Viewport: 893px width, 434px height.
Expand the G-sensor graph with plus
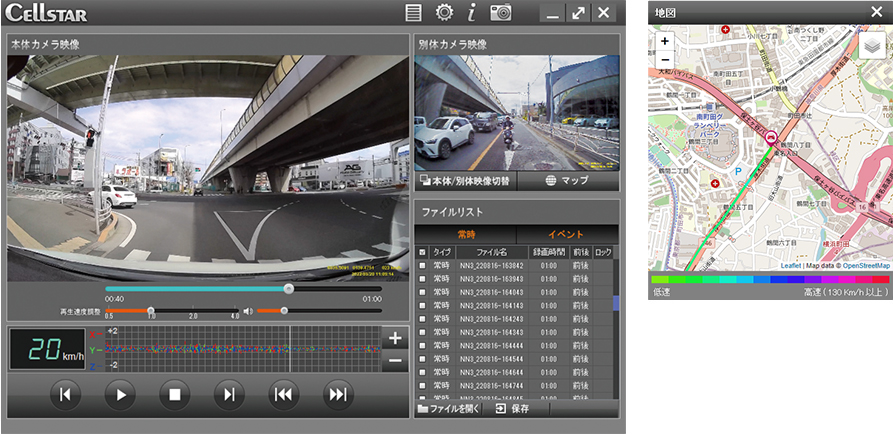(x=394, y=338)
